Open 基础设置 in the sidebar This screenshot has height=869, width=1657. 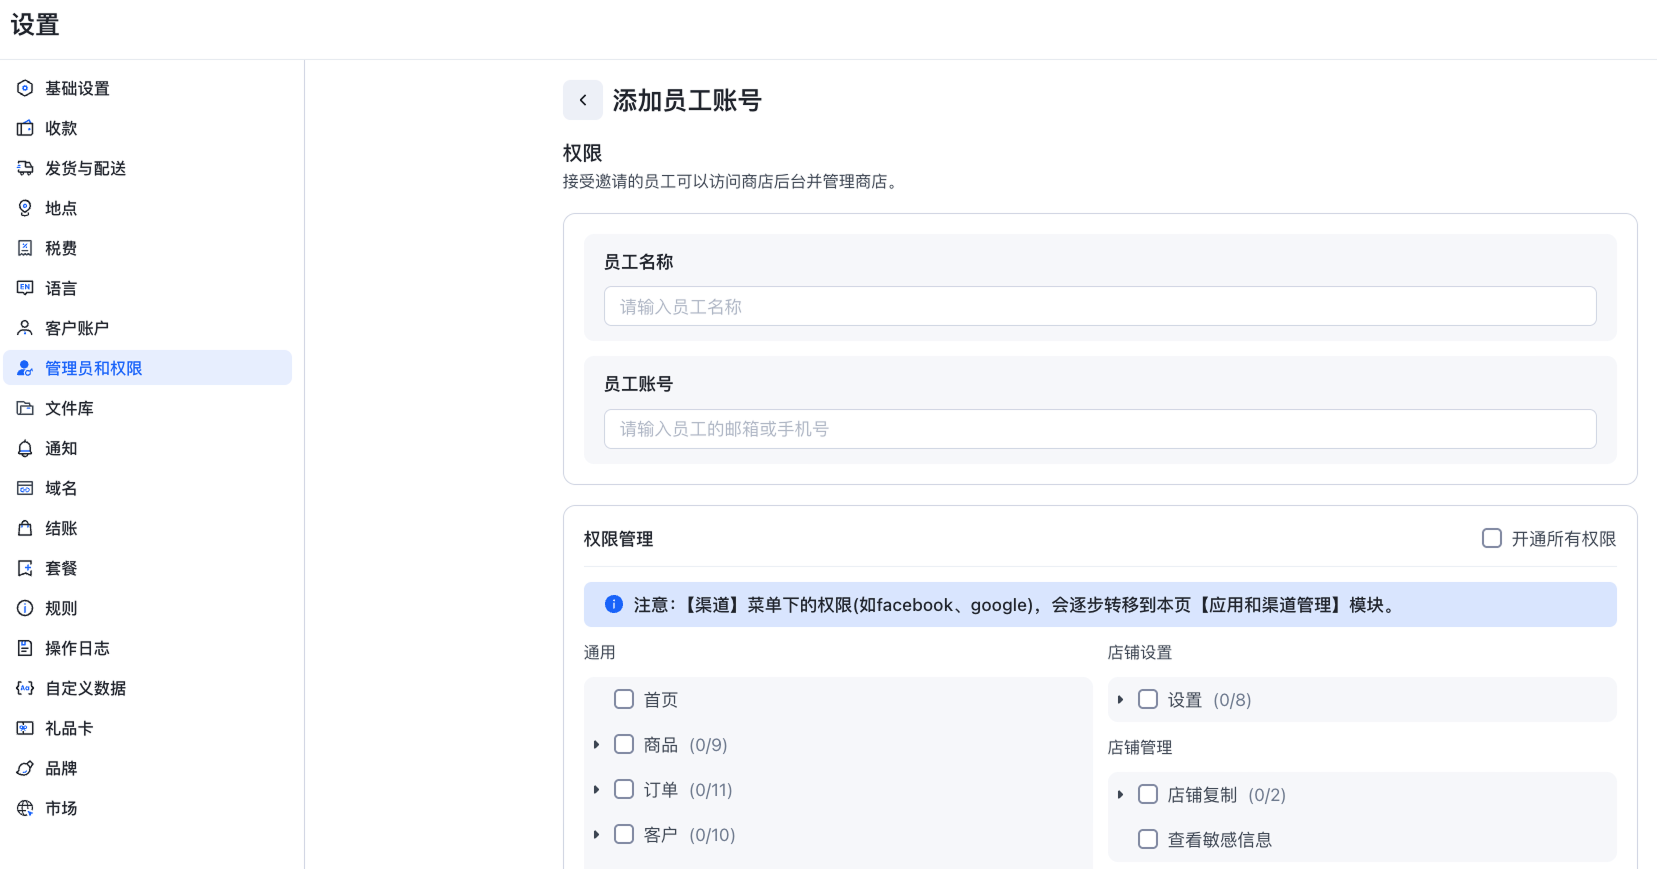[x=148, y=88]
